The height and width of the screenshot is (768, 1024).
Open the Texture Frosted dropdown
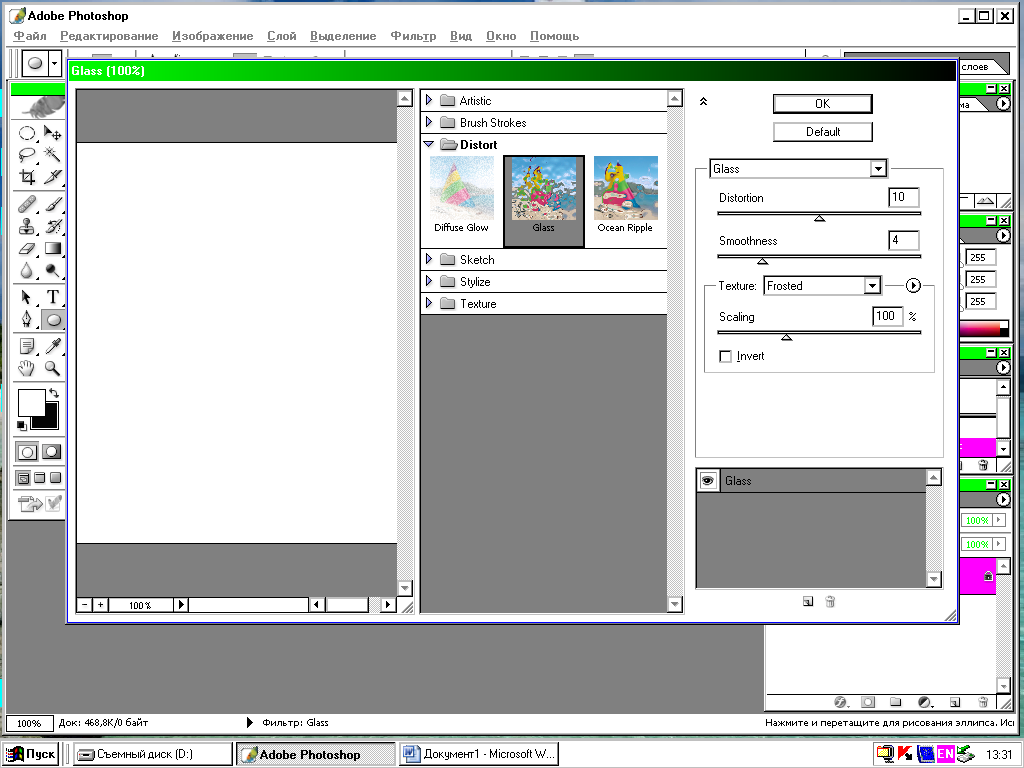(x=872, y=285)
